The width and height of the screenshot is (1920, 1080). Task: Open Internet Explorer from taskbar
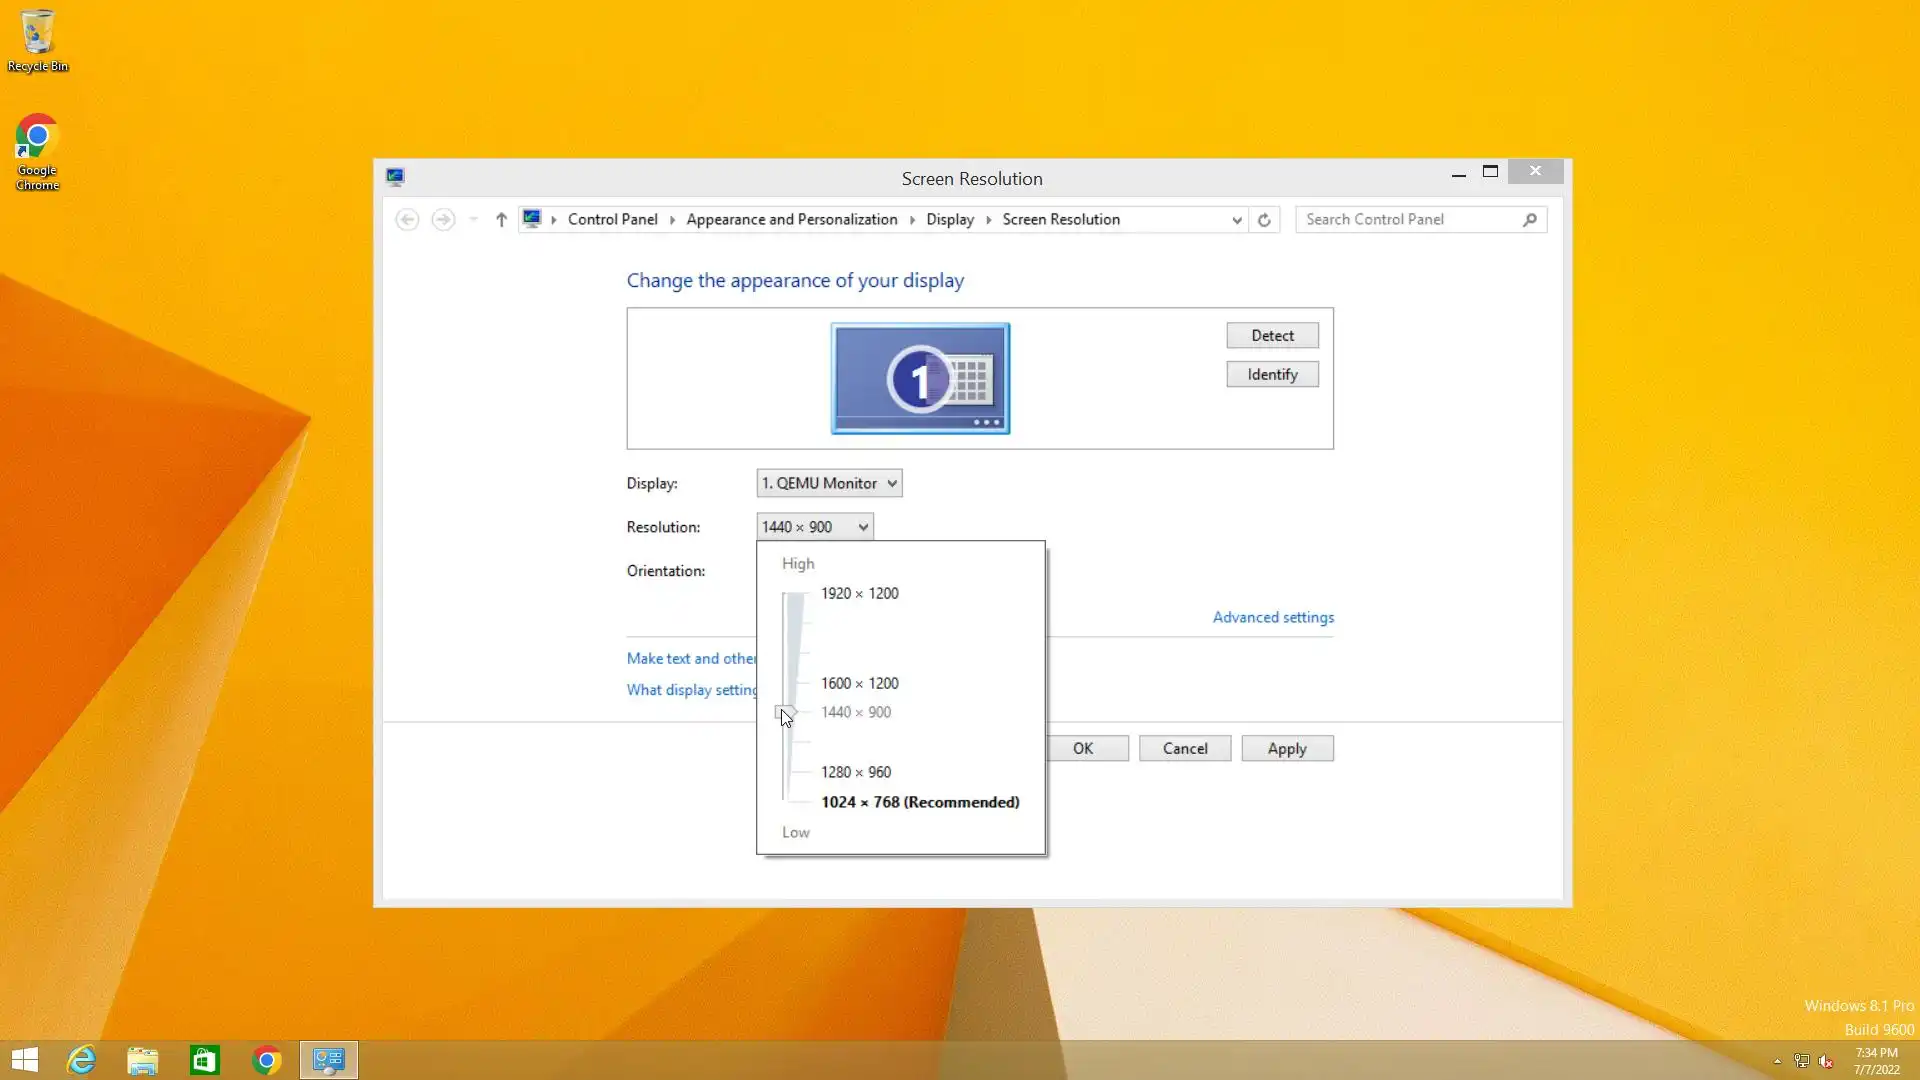[81, 1060]
